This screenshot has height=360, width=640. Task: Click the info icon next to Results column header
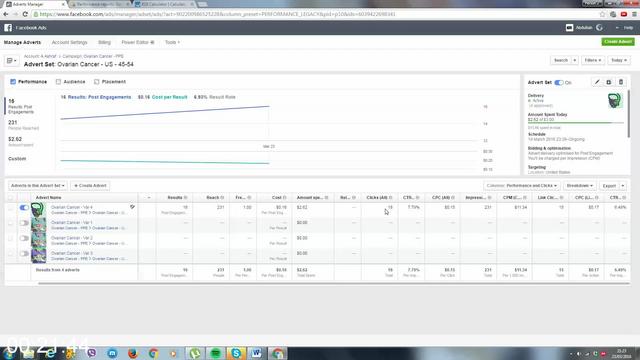(x=185, y=198)
